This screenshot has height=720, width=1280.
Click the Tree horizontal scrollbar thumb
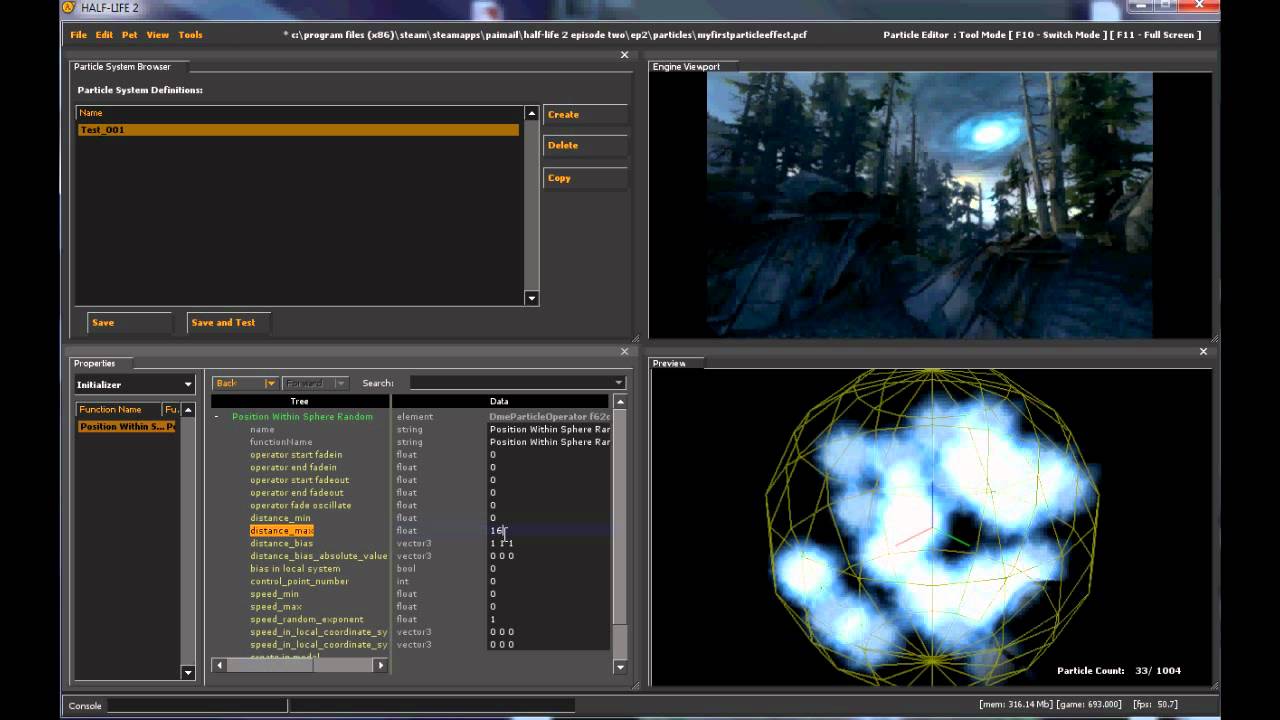268,665
